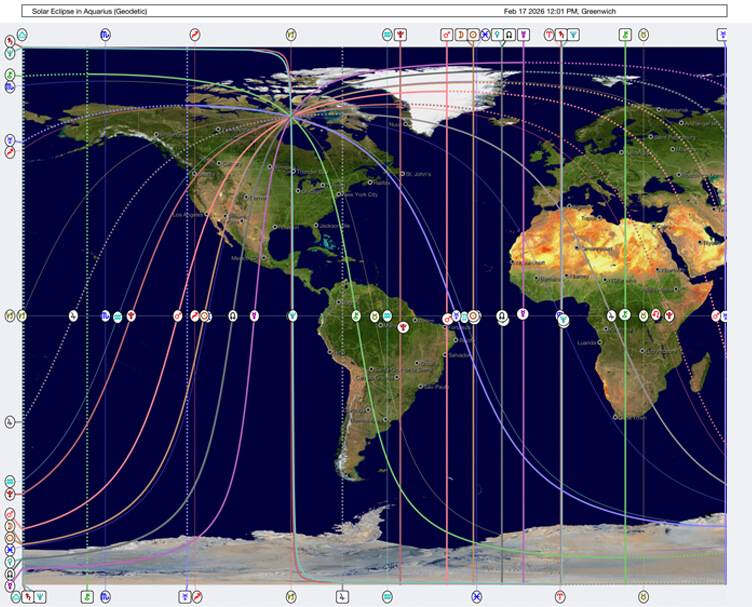Click the blue Pisces glyph on the bottom border

[x=476, y=596]
